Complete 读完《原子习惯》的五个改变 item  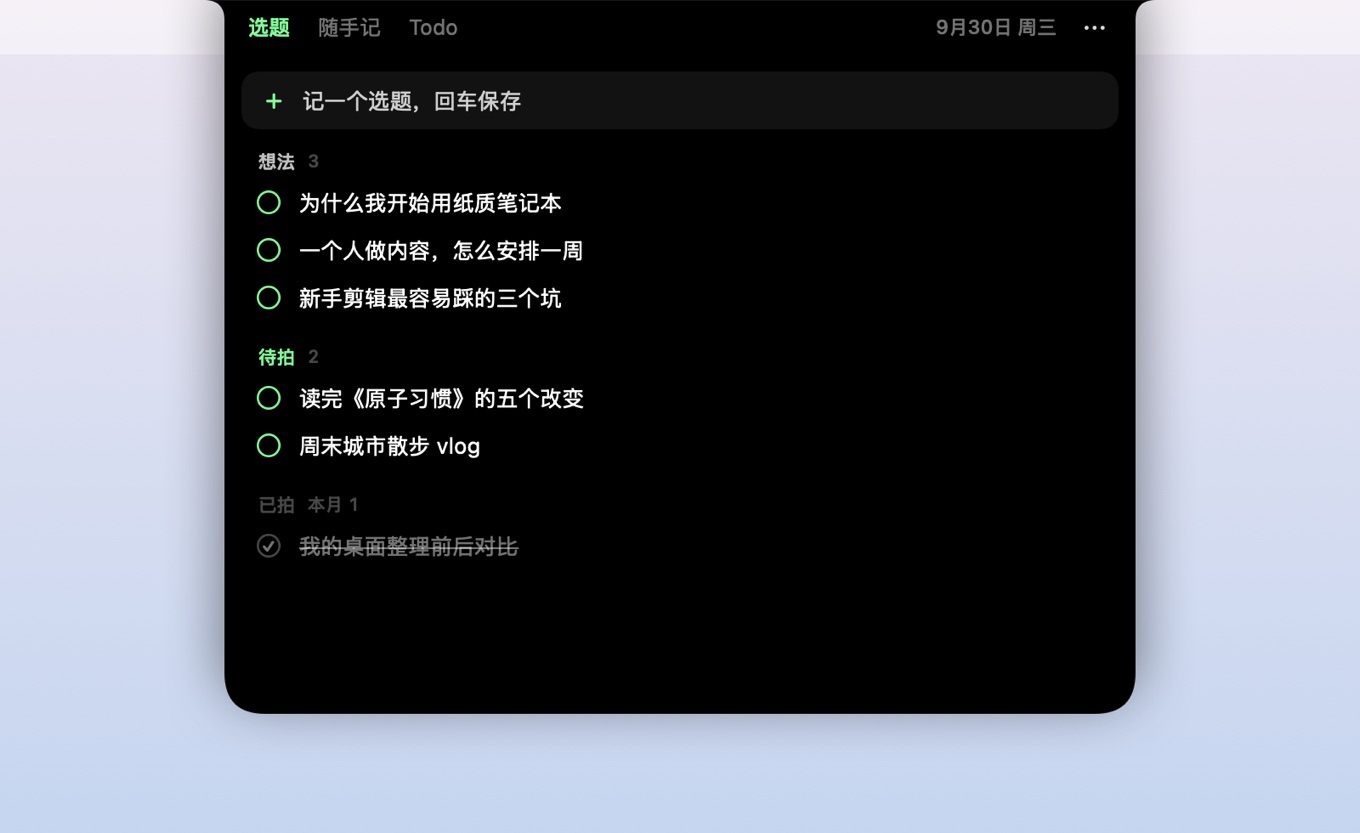[x=269, y=398]
